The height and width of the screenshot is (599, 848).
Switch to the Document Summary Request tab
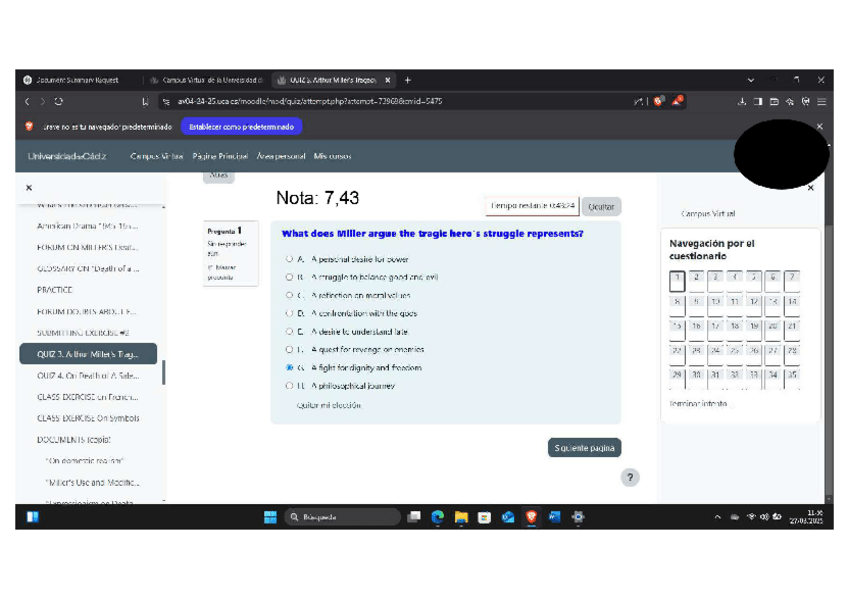click(76, 80)
